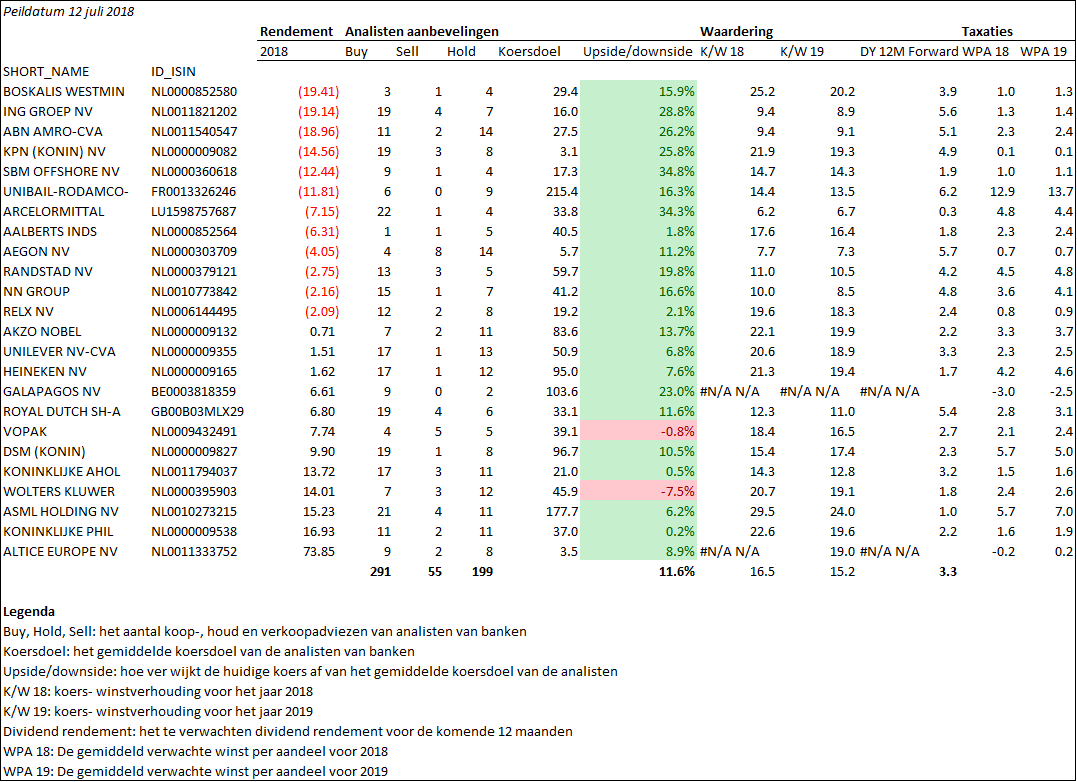Screen dimensions: 1077x782
Task: Click the 'WPA 18' column header
Action: point(986,51)
